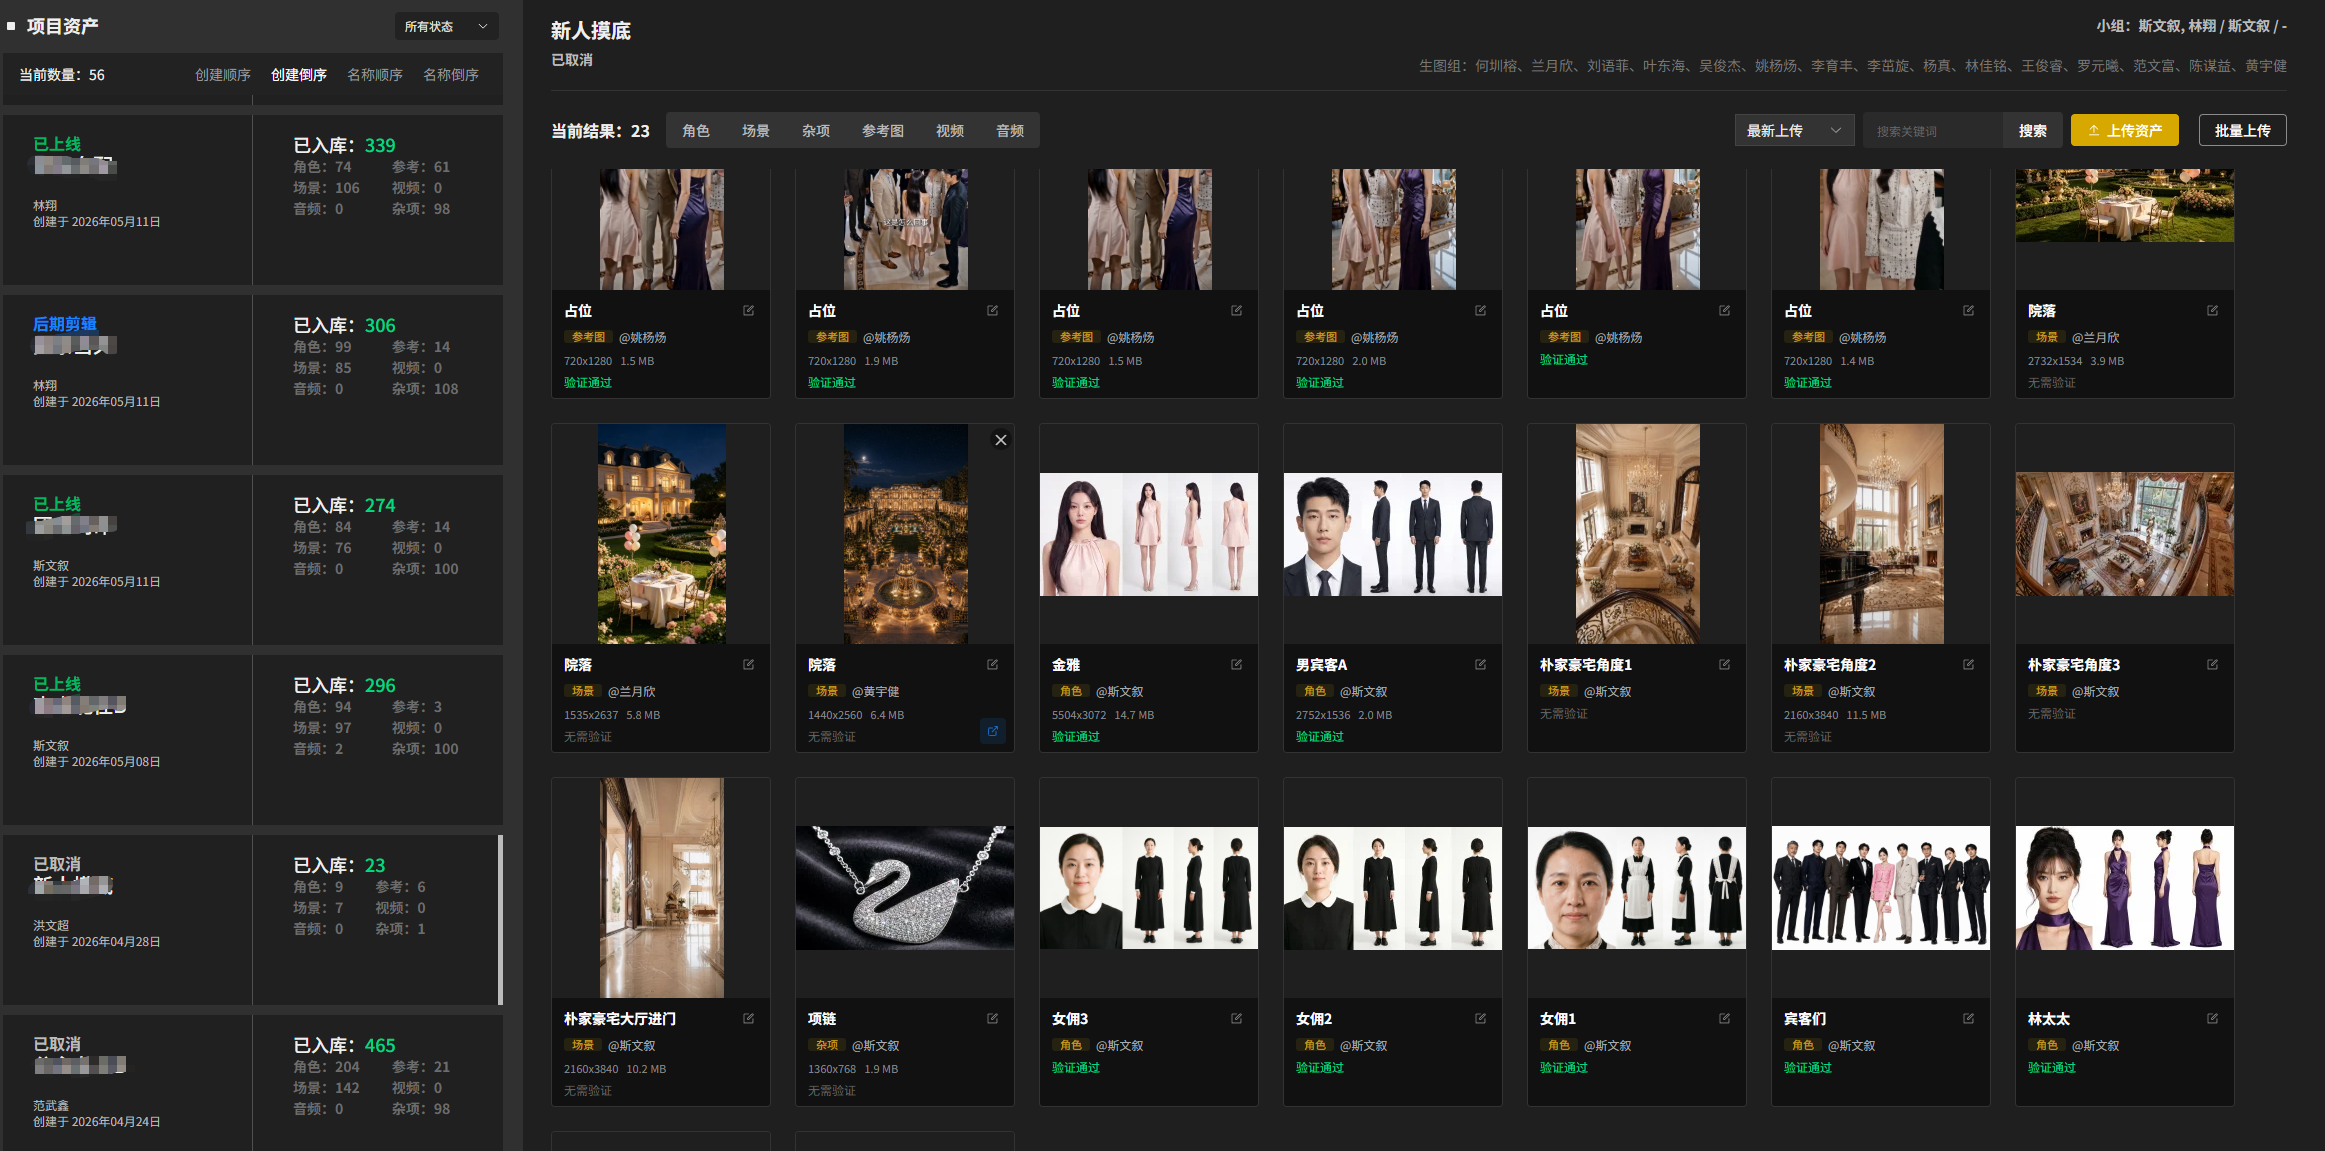Edit the 项链 asset
Viewport: 2325px width, 1151px height.
point(992,1018)
